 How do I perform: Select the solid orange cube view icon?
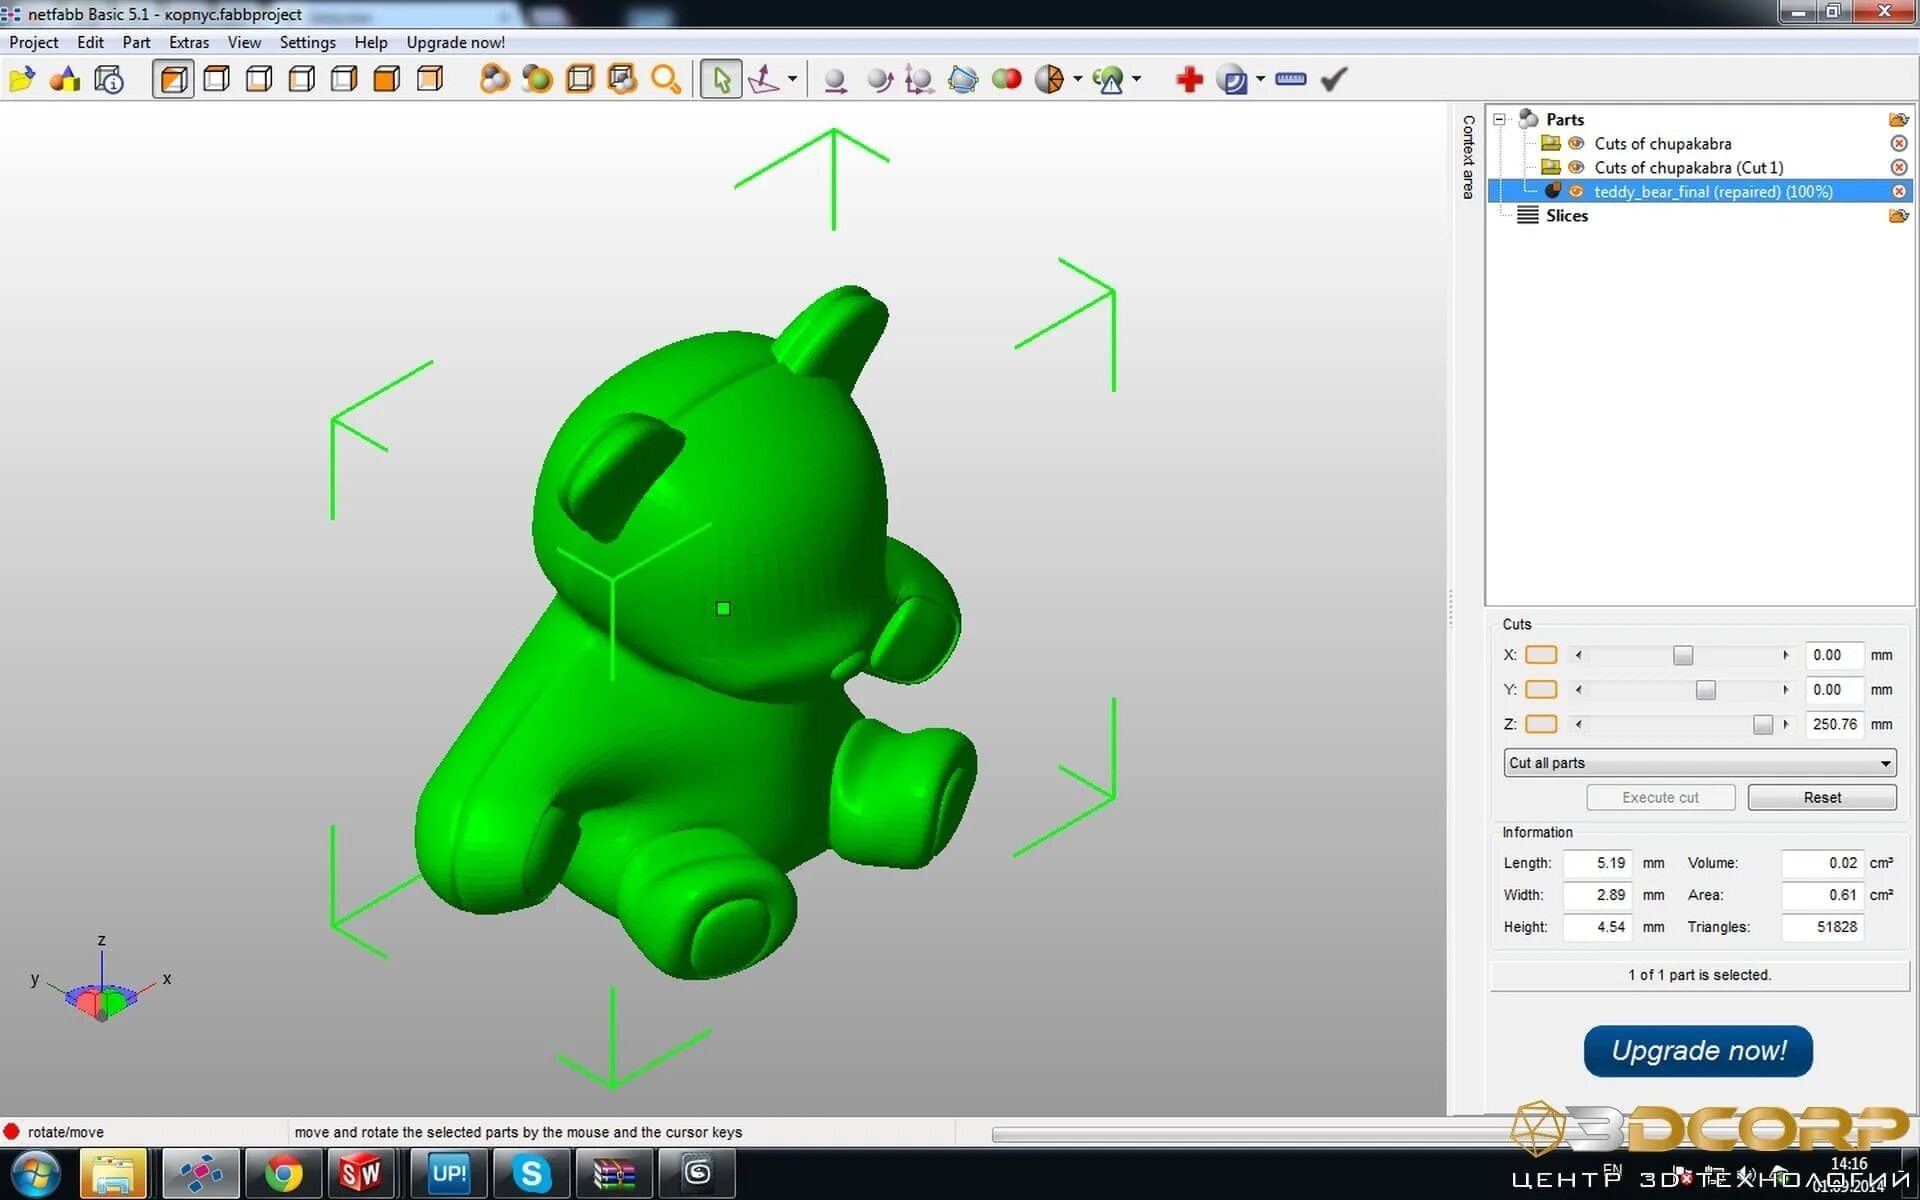click(387, 79)
